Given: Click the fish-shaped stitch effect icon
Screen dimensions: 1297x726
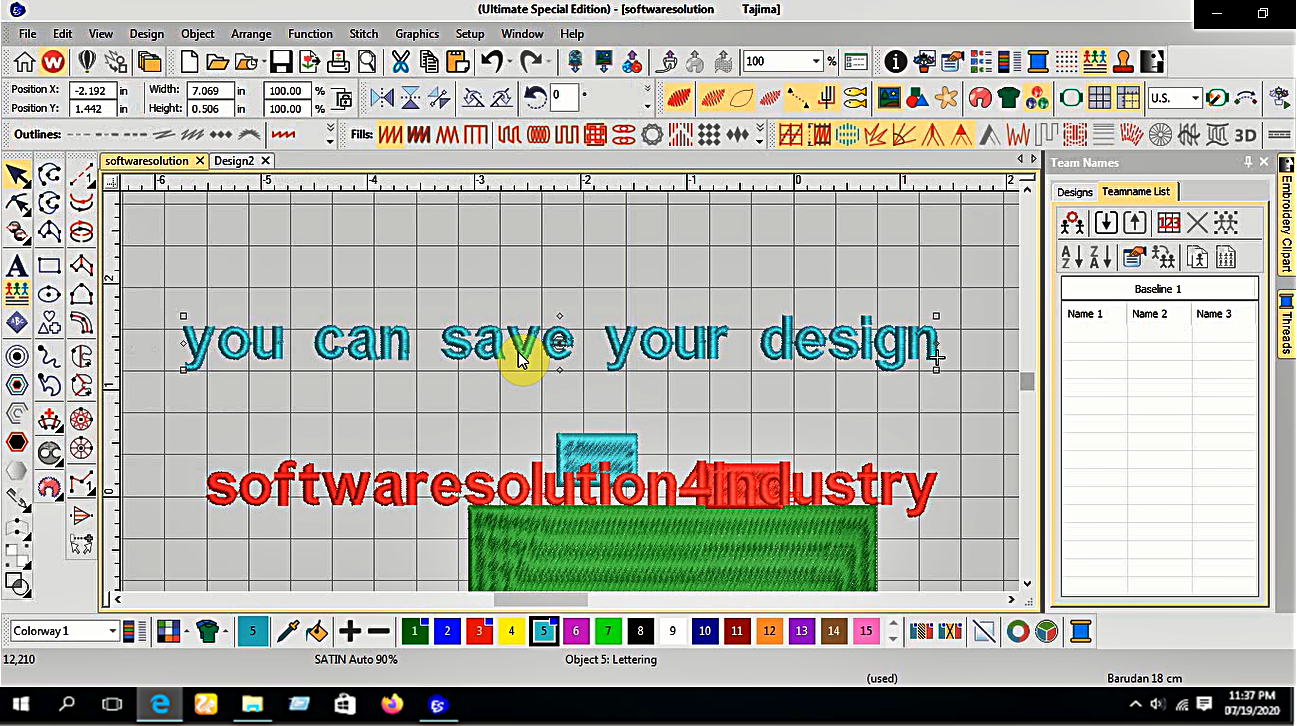Looking at the screenshot, I should pos(857,97).
